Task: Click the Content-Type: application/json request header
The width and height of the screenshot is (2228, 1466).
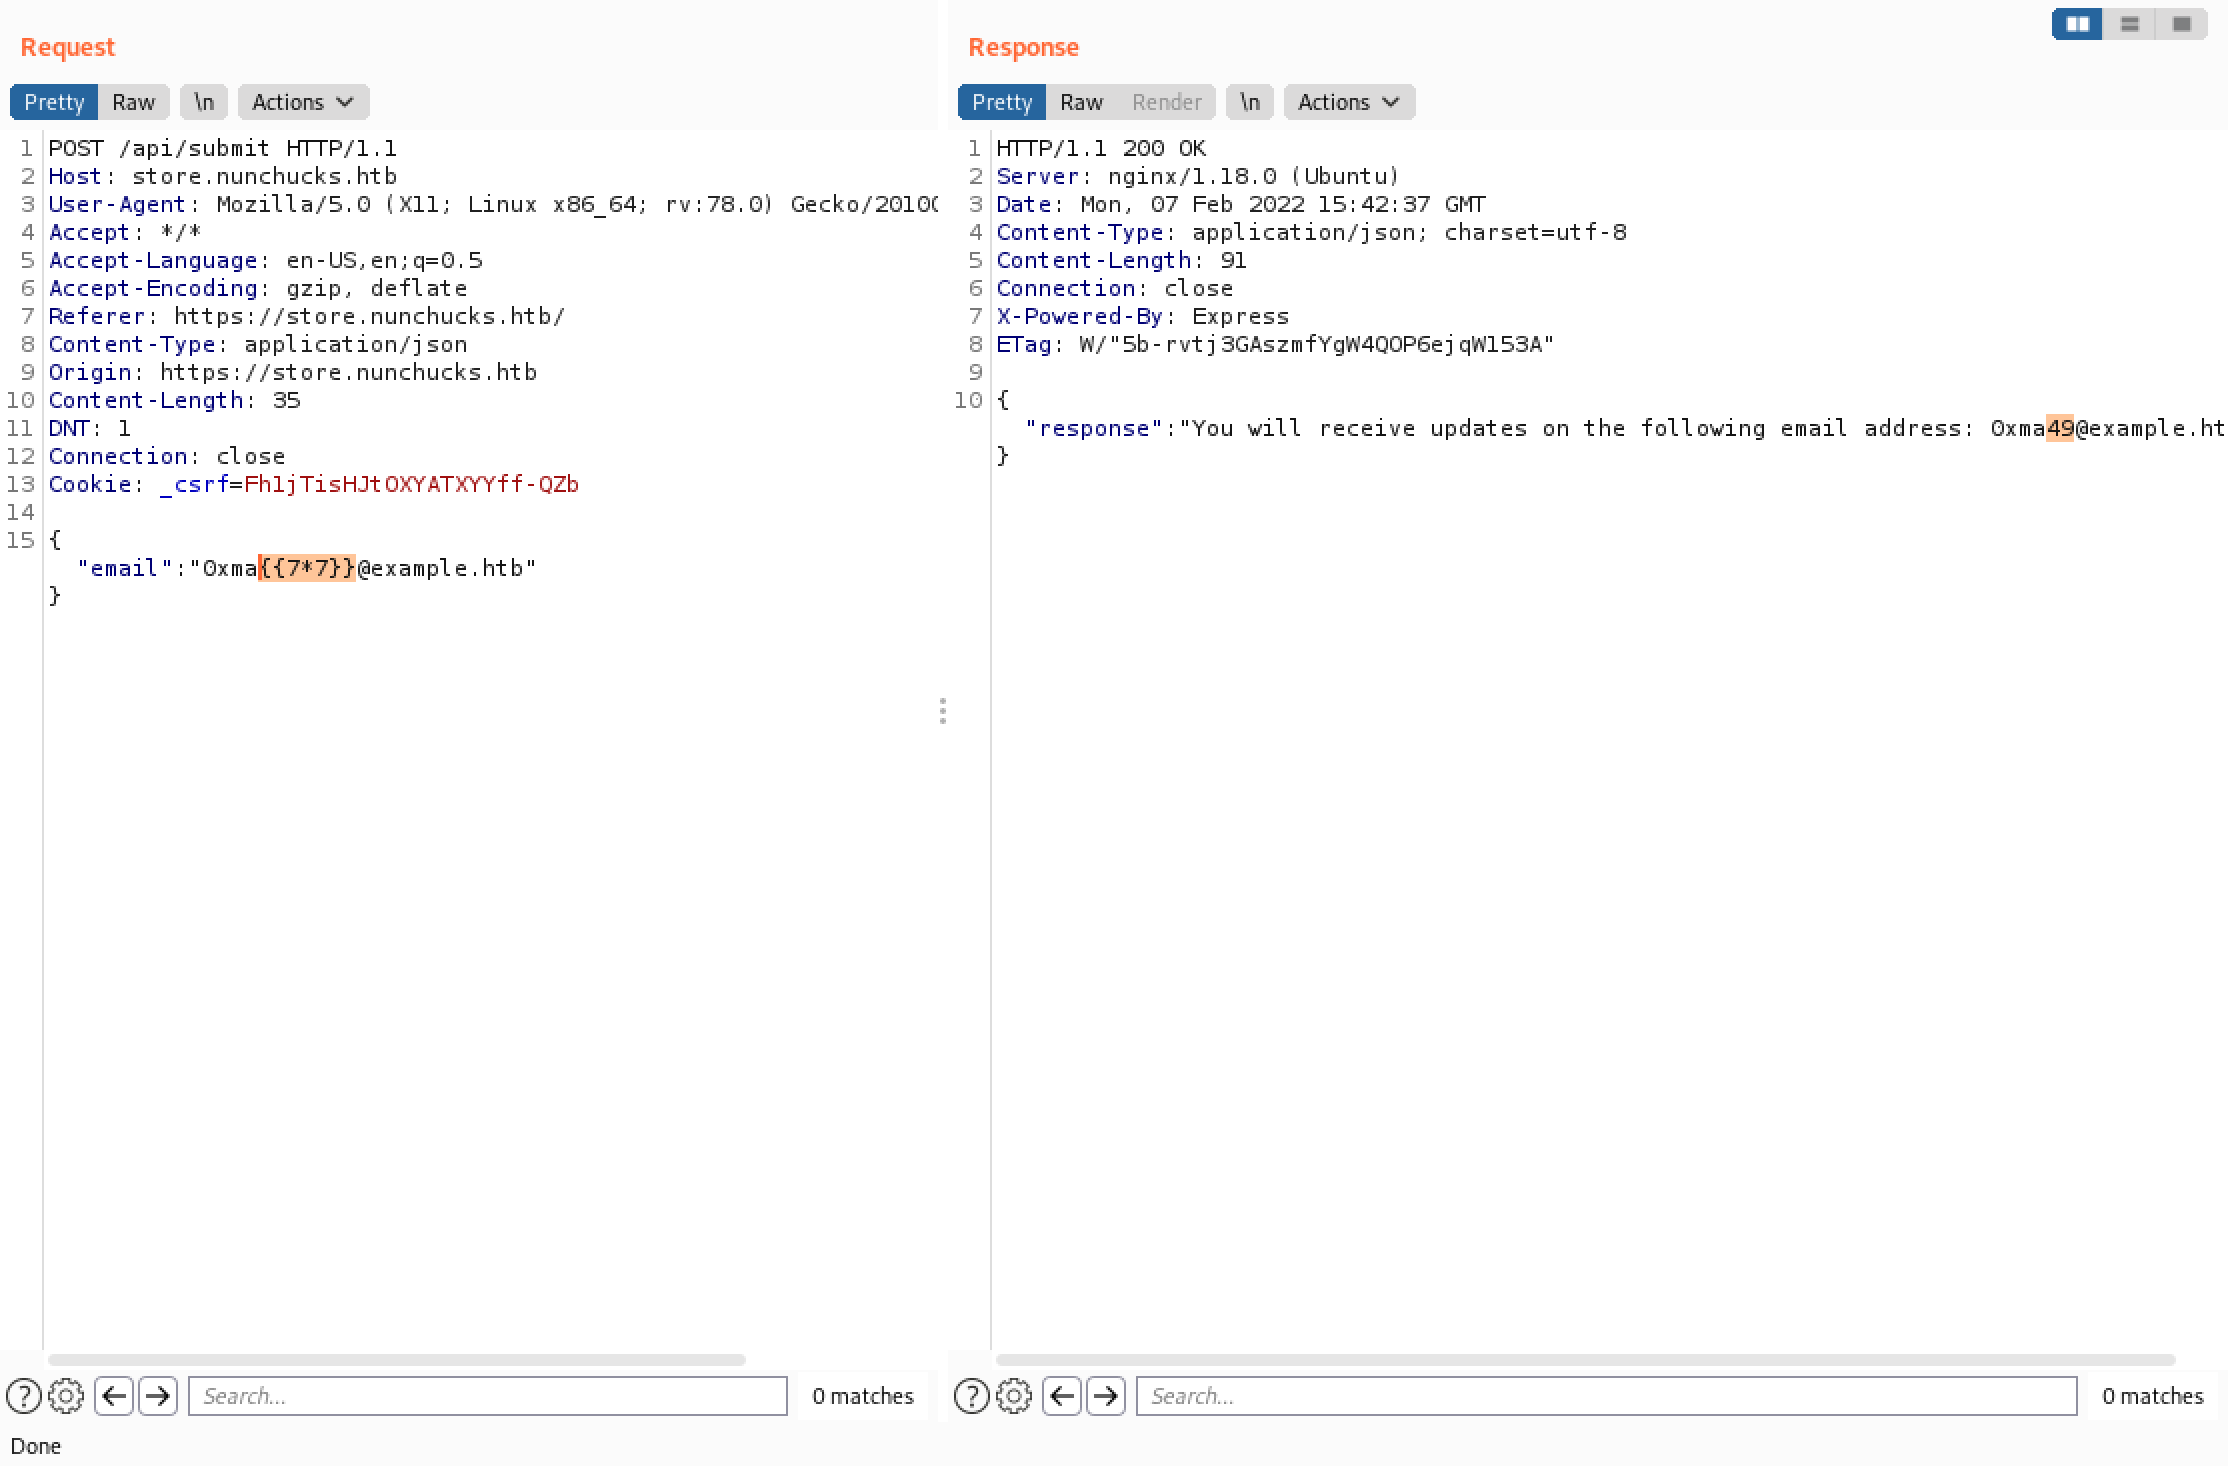Action: (x=258, y=344)
